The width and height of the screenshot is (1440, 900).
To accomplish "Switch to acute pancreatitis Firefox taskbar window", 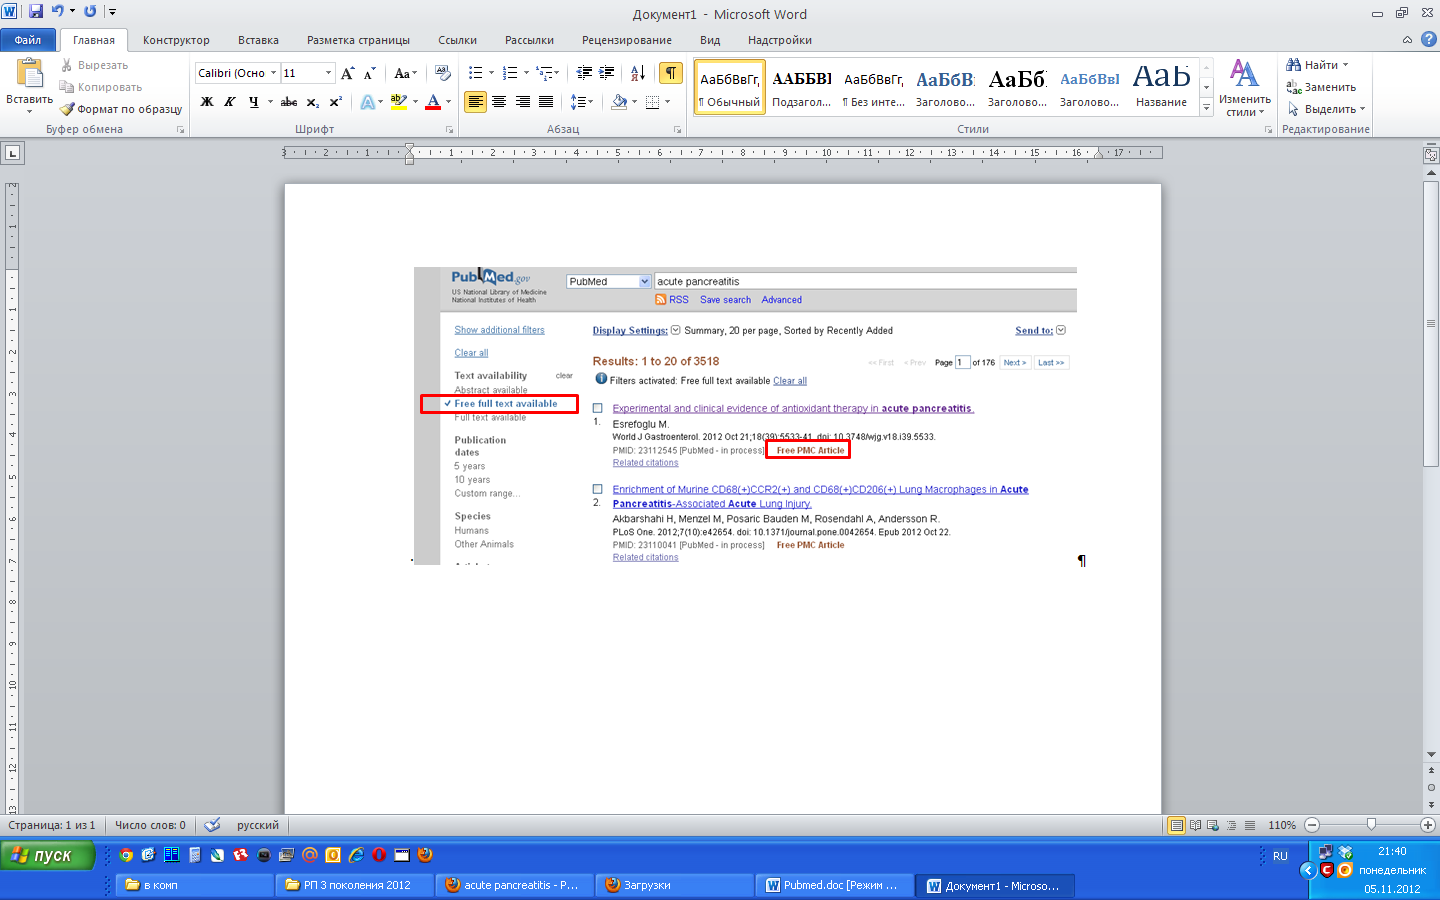I will (x=514, y=885).
